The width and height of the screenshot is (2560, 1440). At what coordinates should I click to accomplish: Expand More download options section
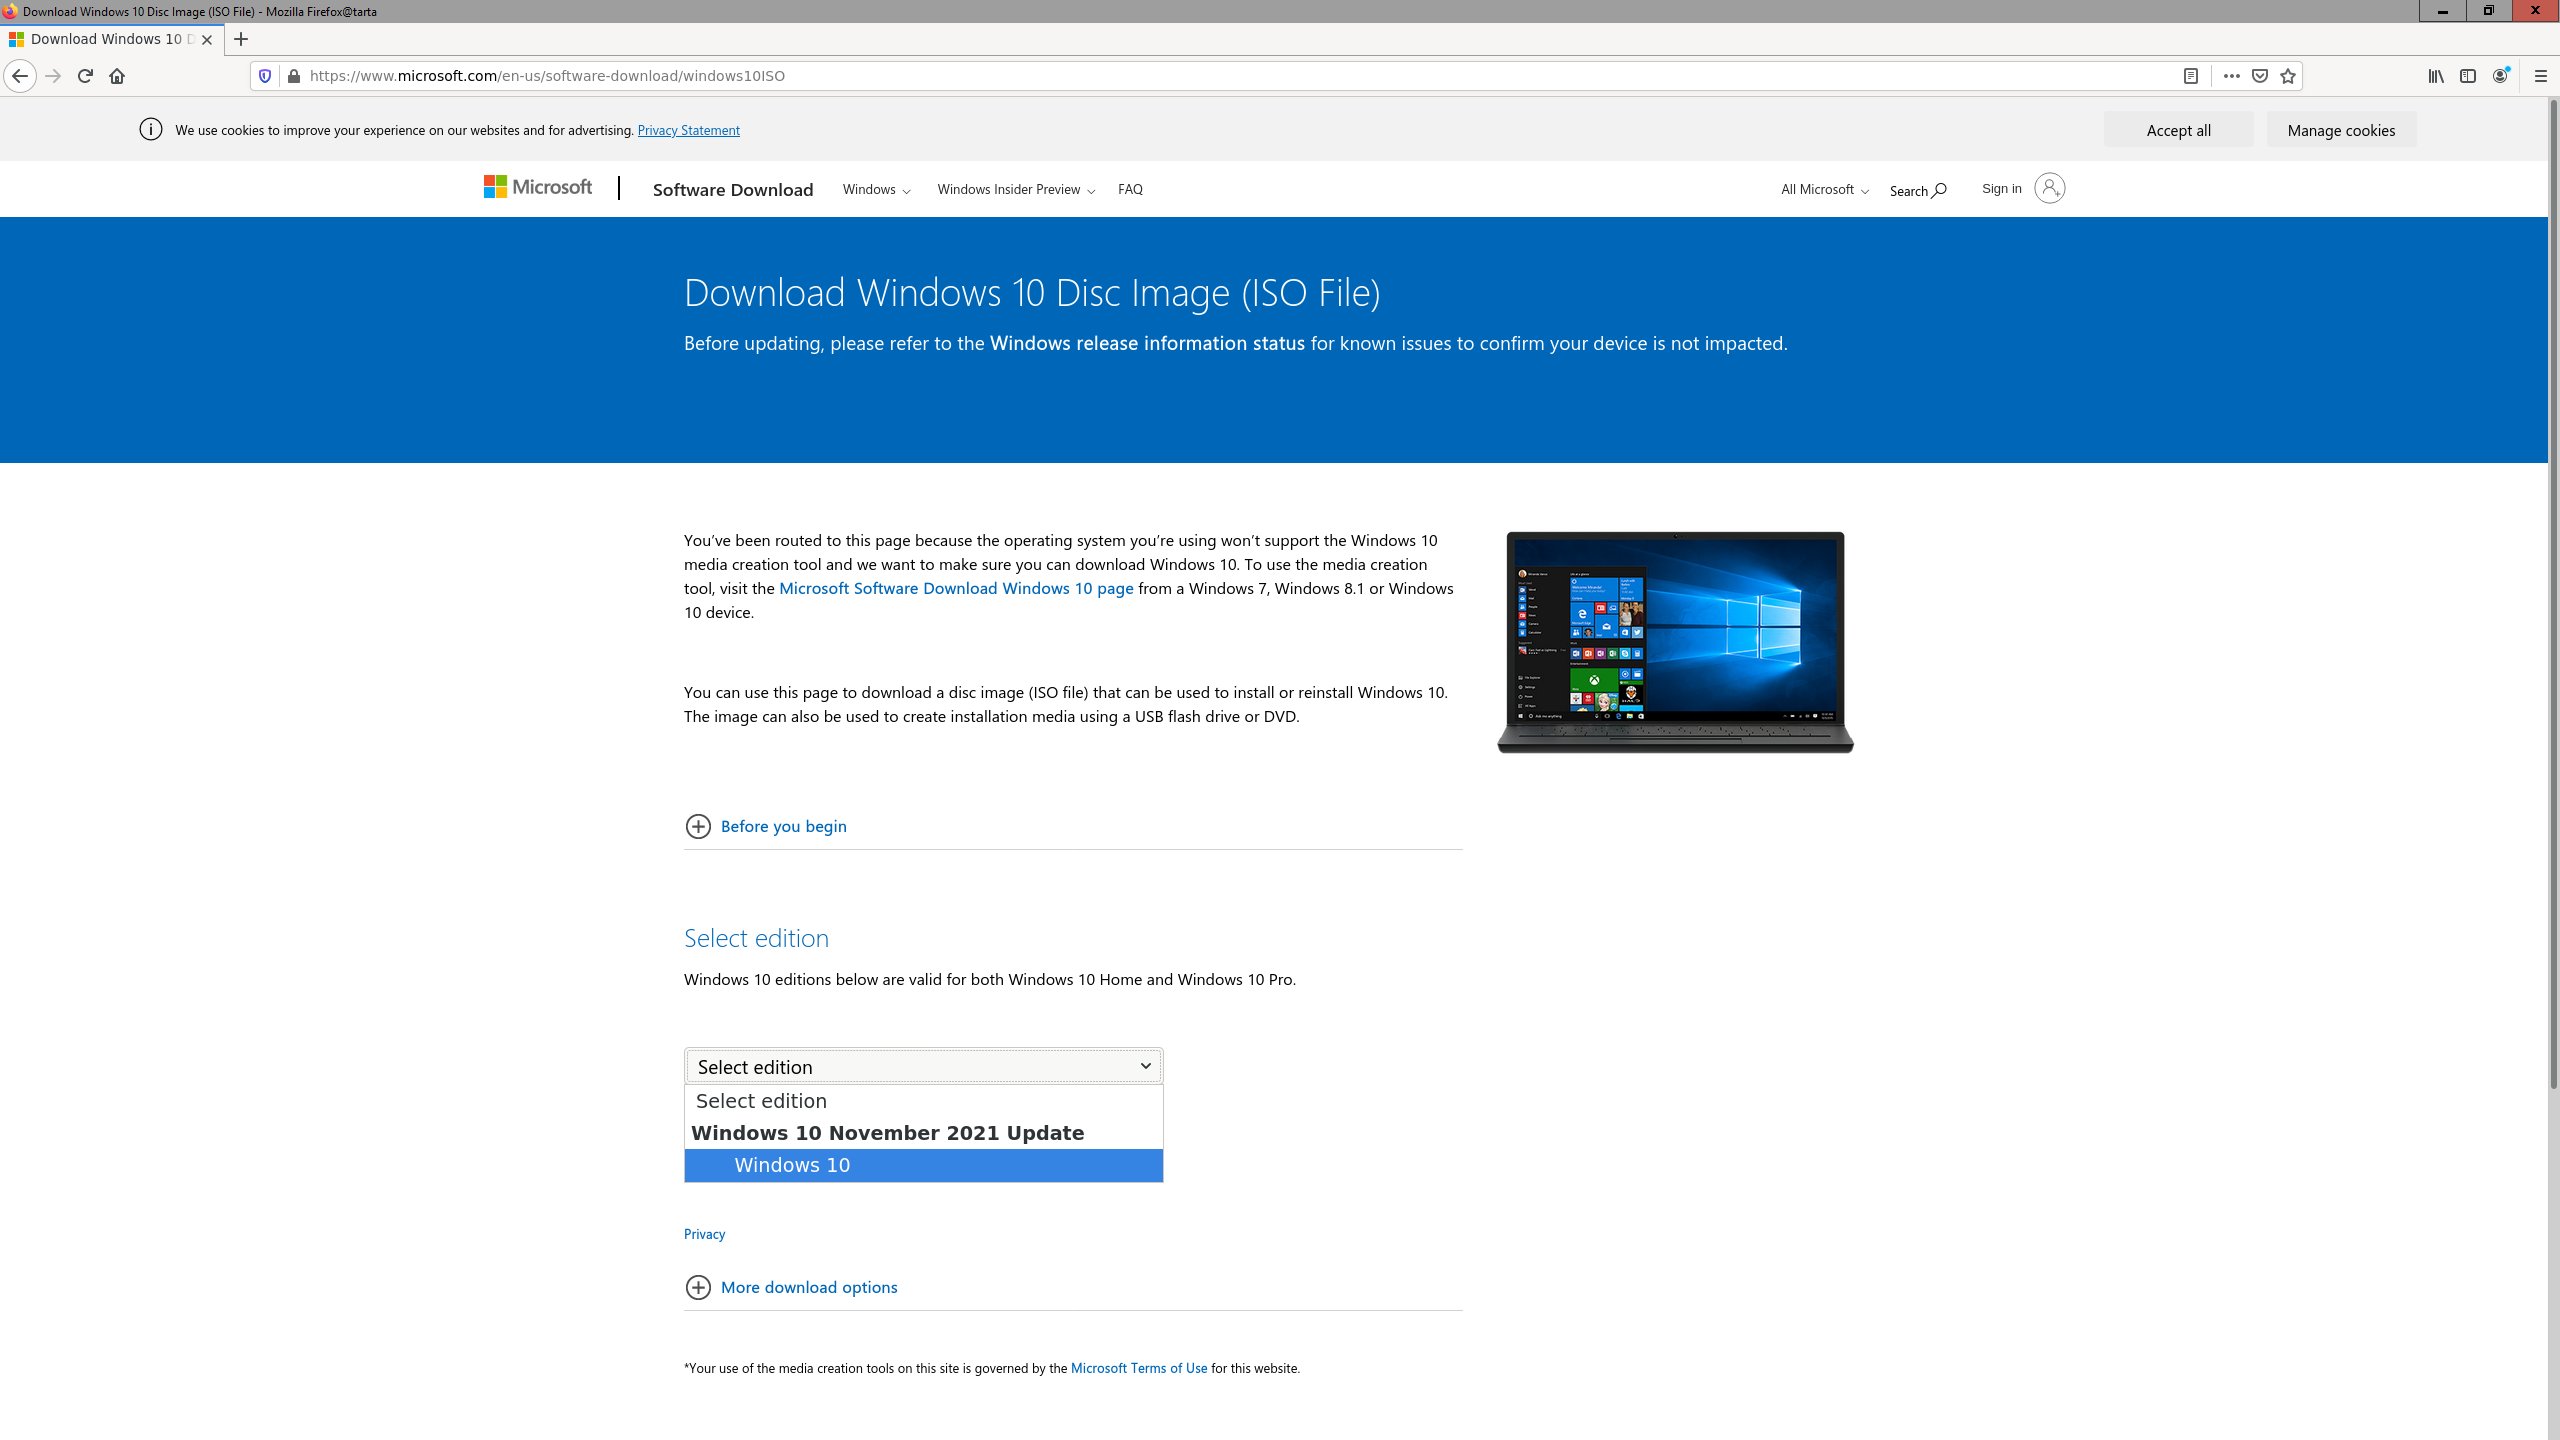click(x=808, y=1287)
